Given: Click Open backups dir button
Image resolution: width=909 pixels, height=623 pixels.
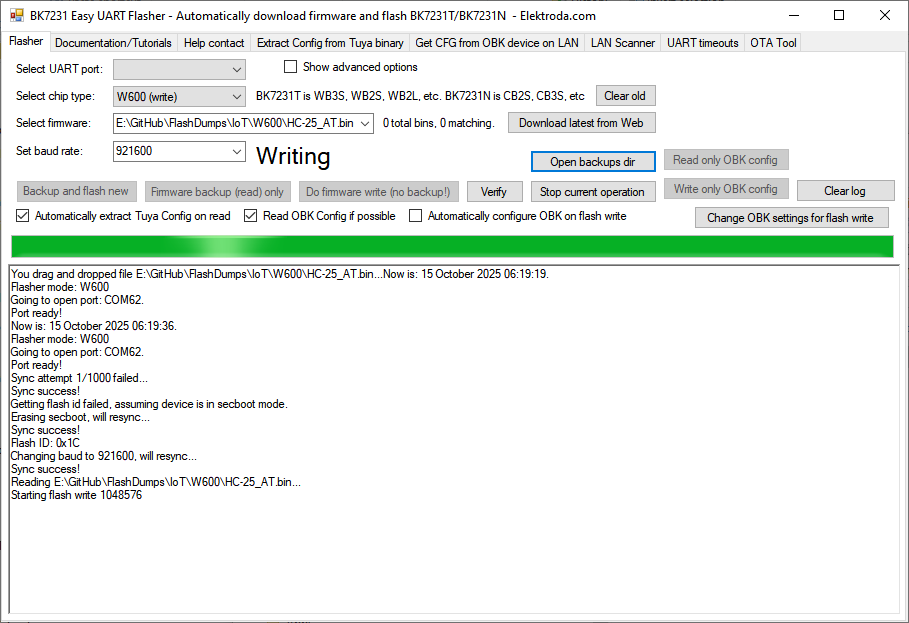Looking at the screenshot, I should (x=593, y=162).
